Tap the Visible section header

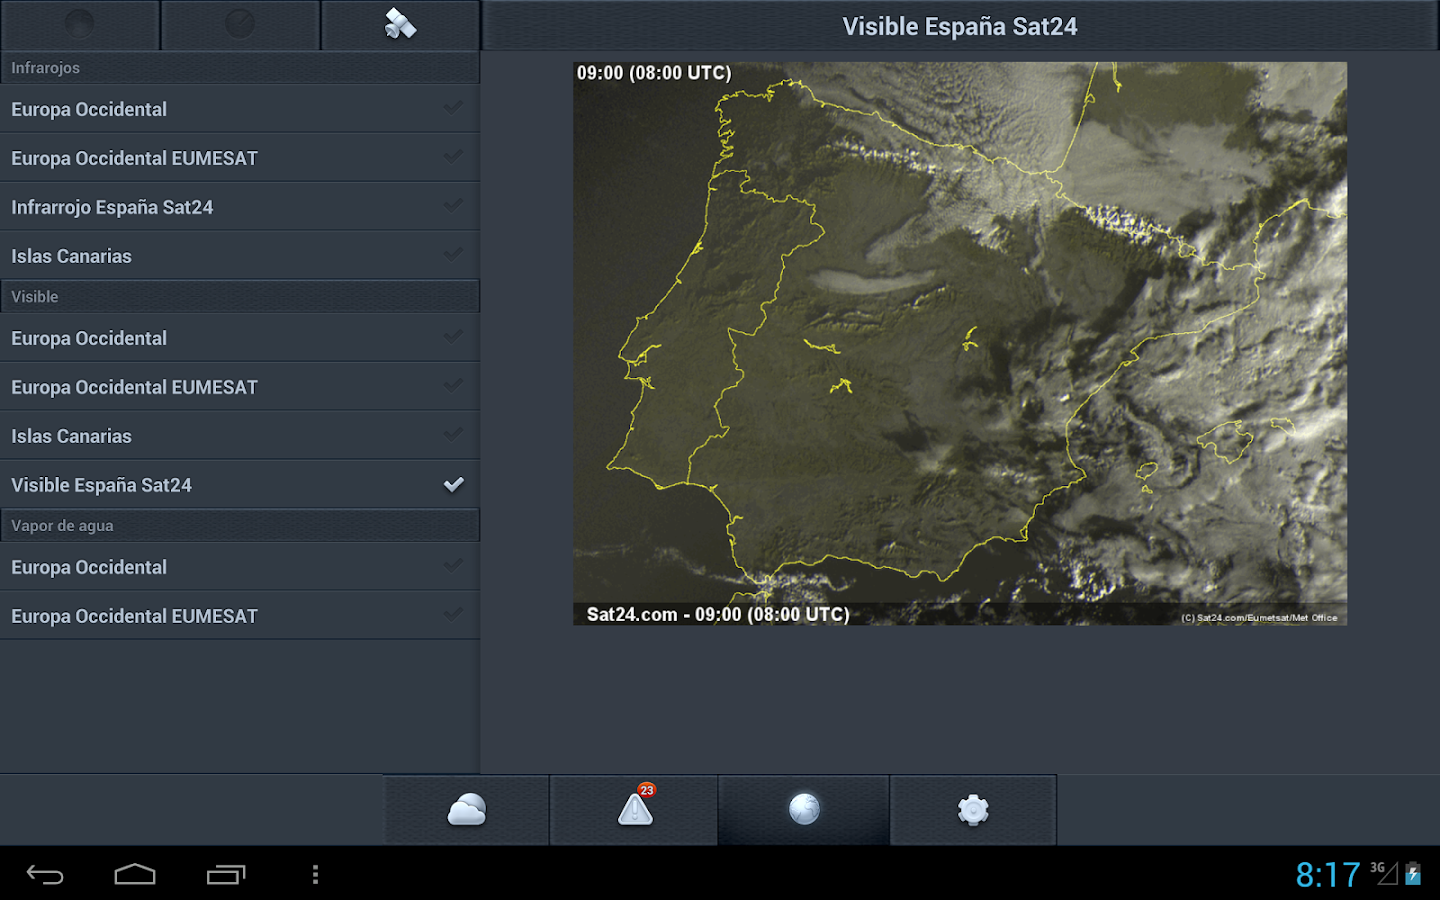pos(240,296)
